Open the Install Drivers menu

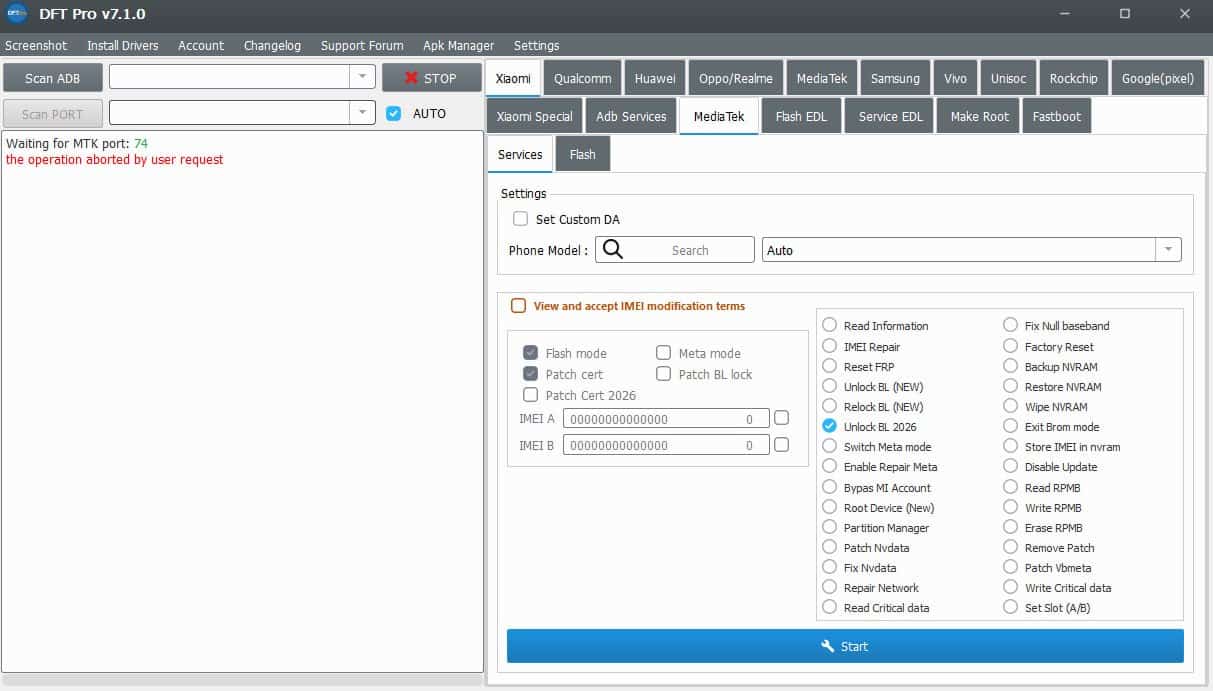point(123,45)
